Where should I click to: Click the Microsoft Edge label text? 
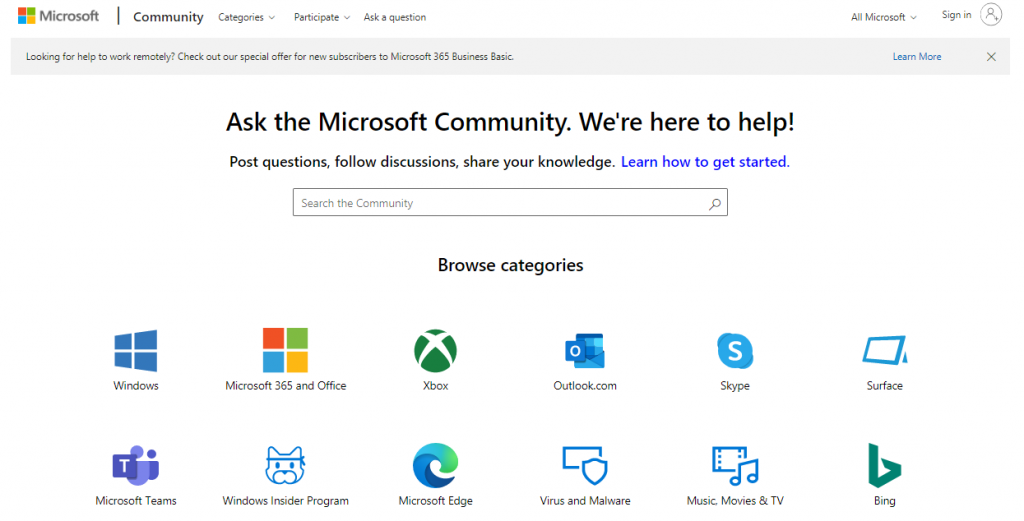click(x=436, y=501)
